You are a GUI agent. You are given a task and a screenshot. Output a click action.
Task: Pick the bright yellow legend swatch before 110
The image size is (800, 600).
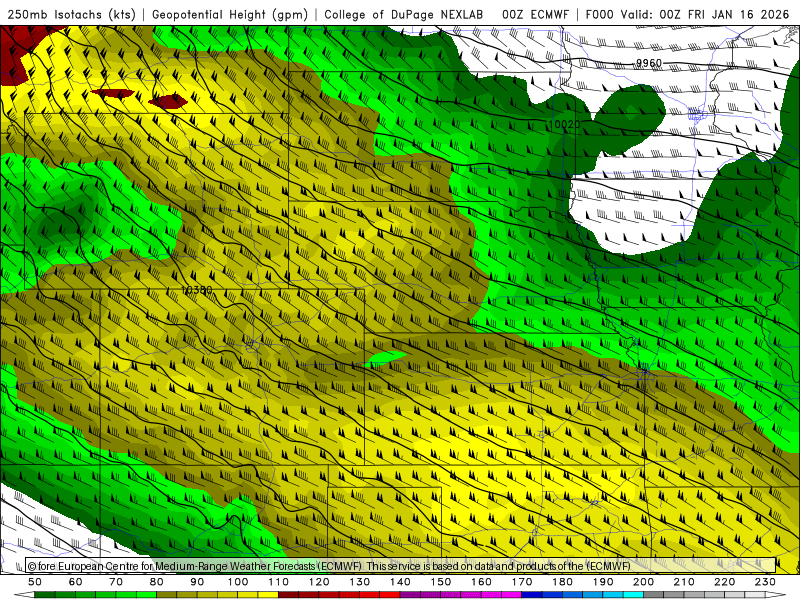(268, 595)
